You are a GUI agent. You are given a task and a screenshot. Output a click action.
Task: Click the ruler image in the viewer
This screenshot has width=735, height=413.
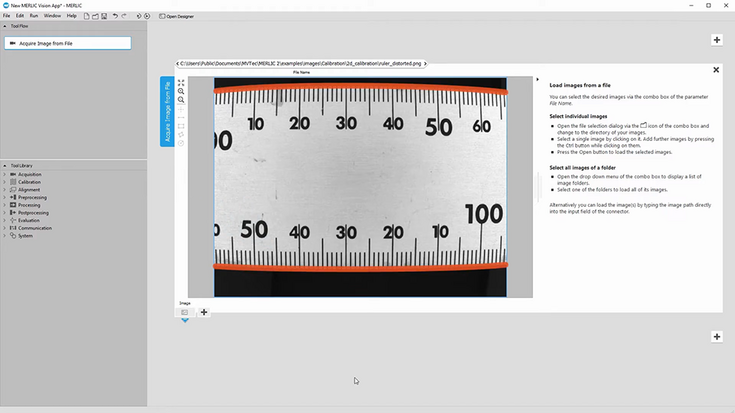[360, 187]
